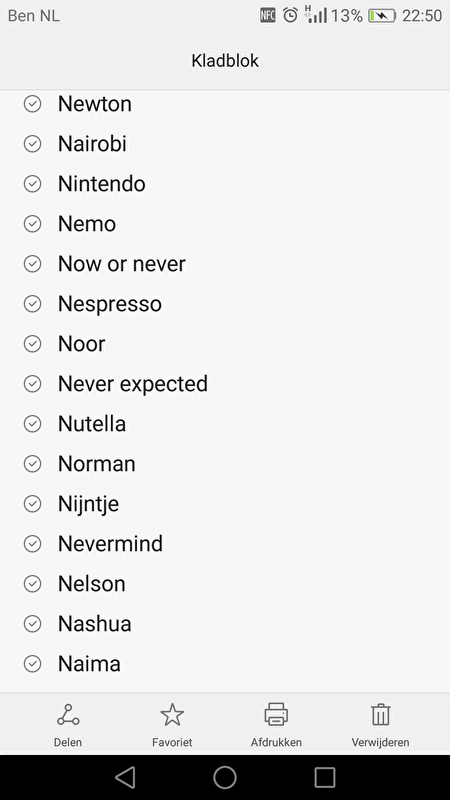Mark note as Favoriet with star icon
Screen dimensions: 450x800
(172, 714)
